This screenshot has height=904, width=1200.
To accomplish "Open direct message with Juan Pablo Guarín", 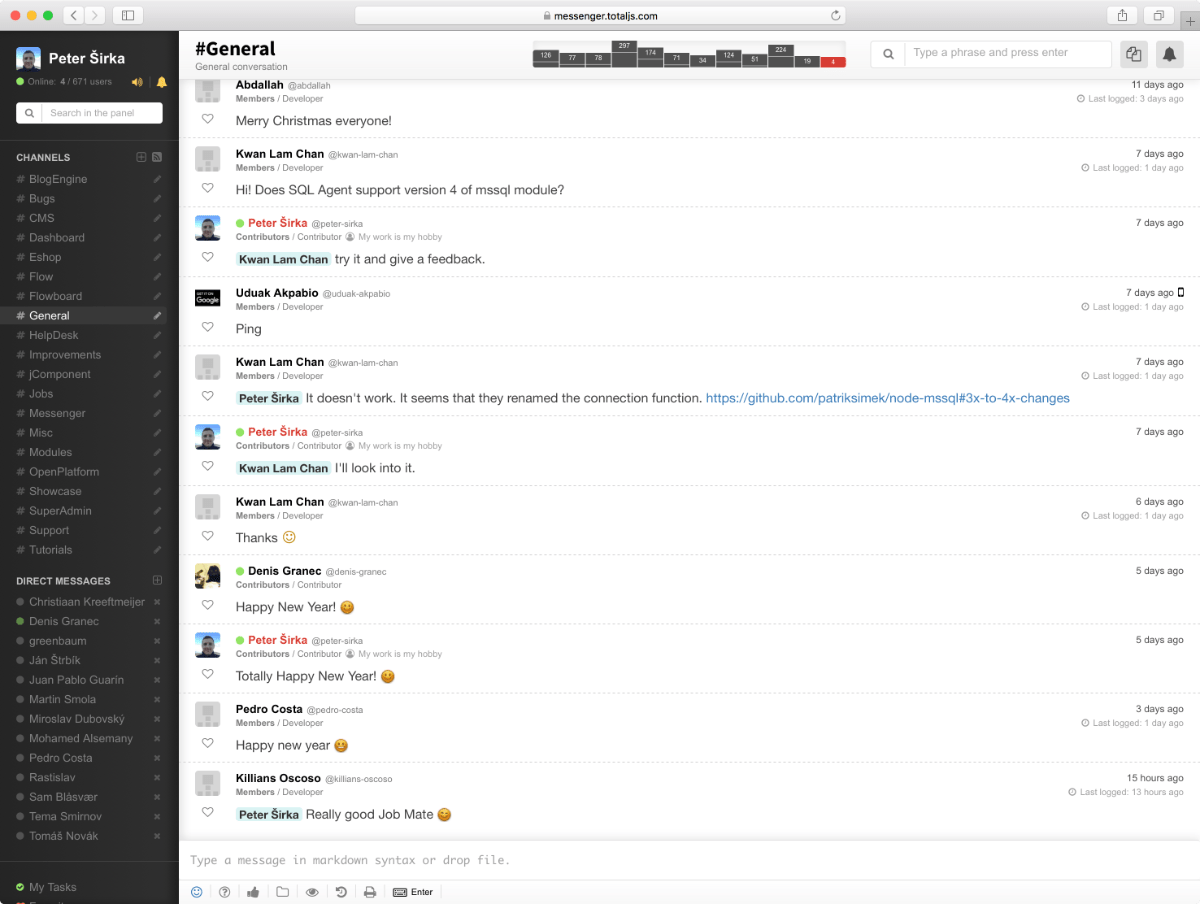I will click(x=77, y=680).
